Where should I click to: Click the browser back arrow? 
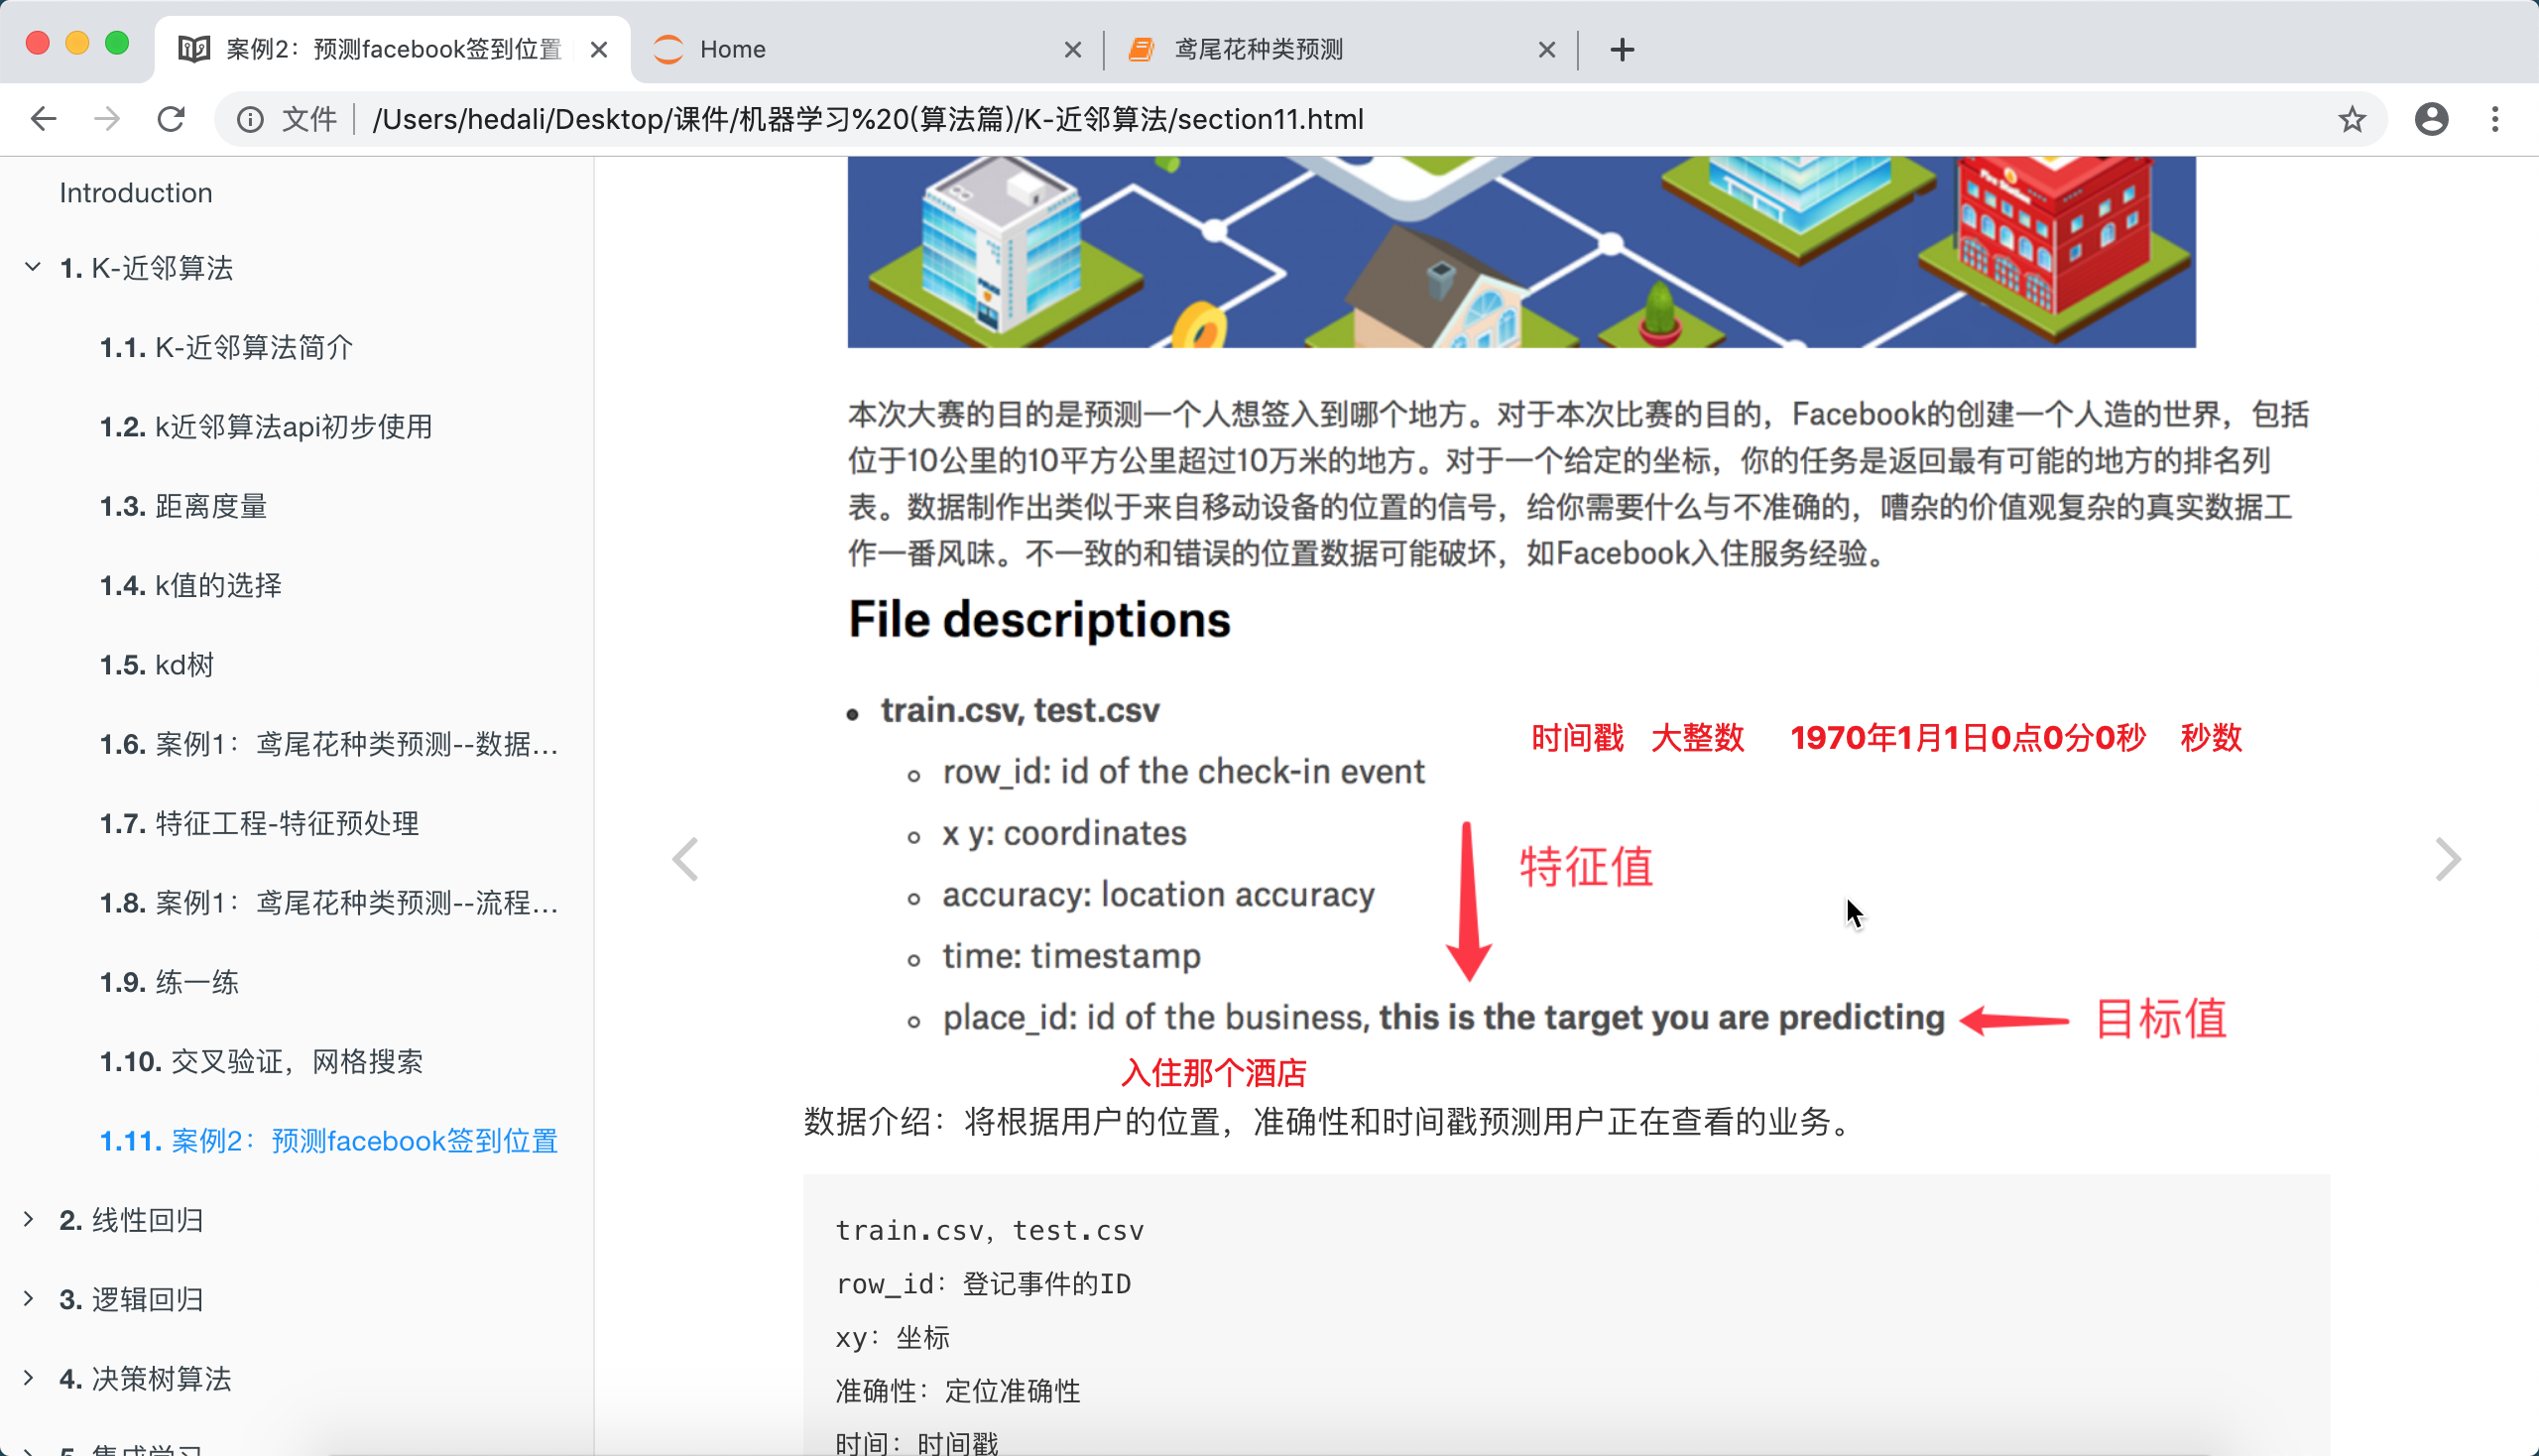pyautogui.click(x=43, y=119)
